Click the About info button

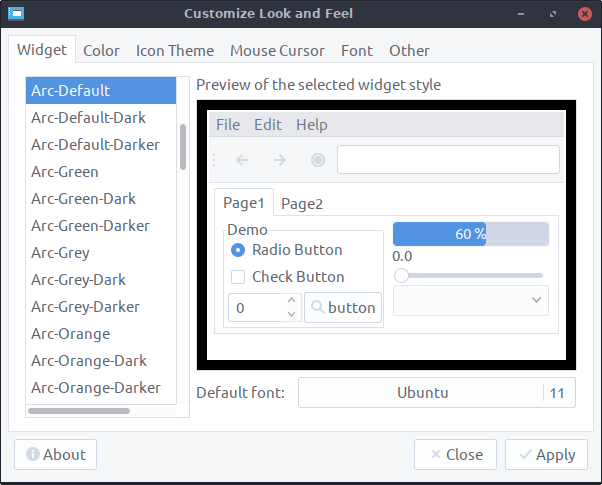click(x=56, y=454)
